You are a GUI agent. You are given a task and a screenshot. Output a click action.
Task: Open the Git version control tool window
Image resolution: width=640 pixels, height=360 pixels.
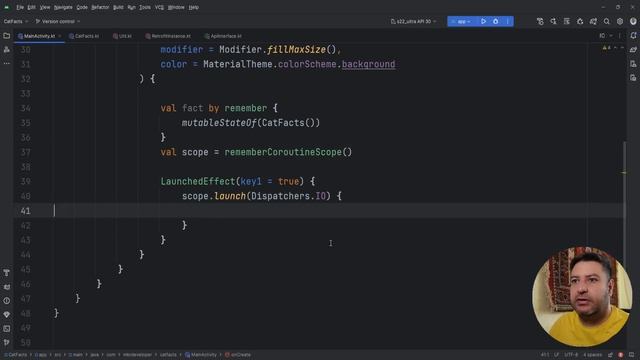(x=7, y=342)
